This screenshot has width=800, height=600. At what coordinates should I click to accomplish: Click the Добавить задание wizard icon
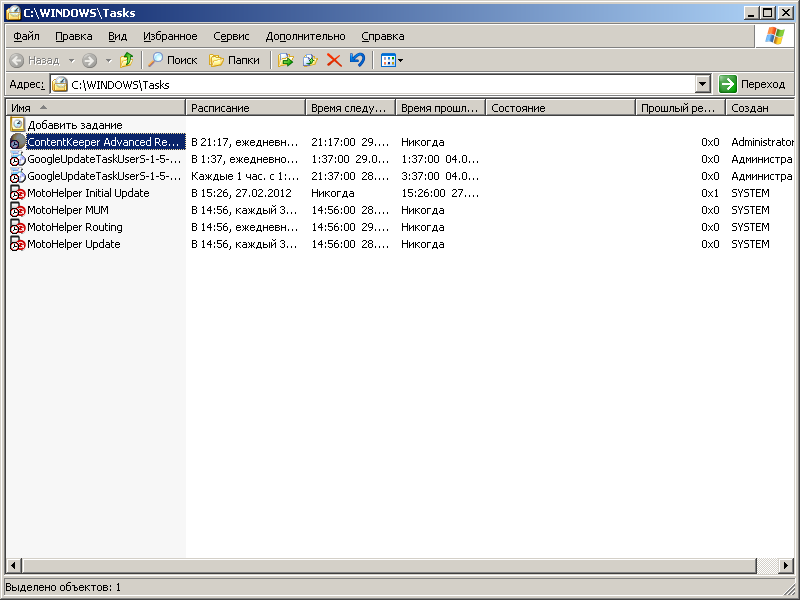tap(17, 125)
